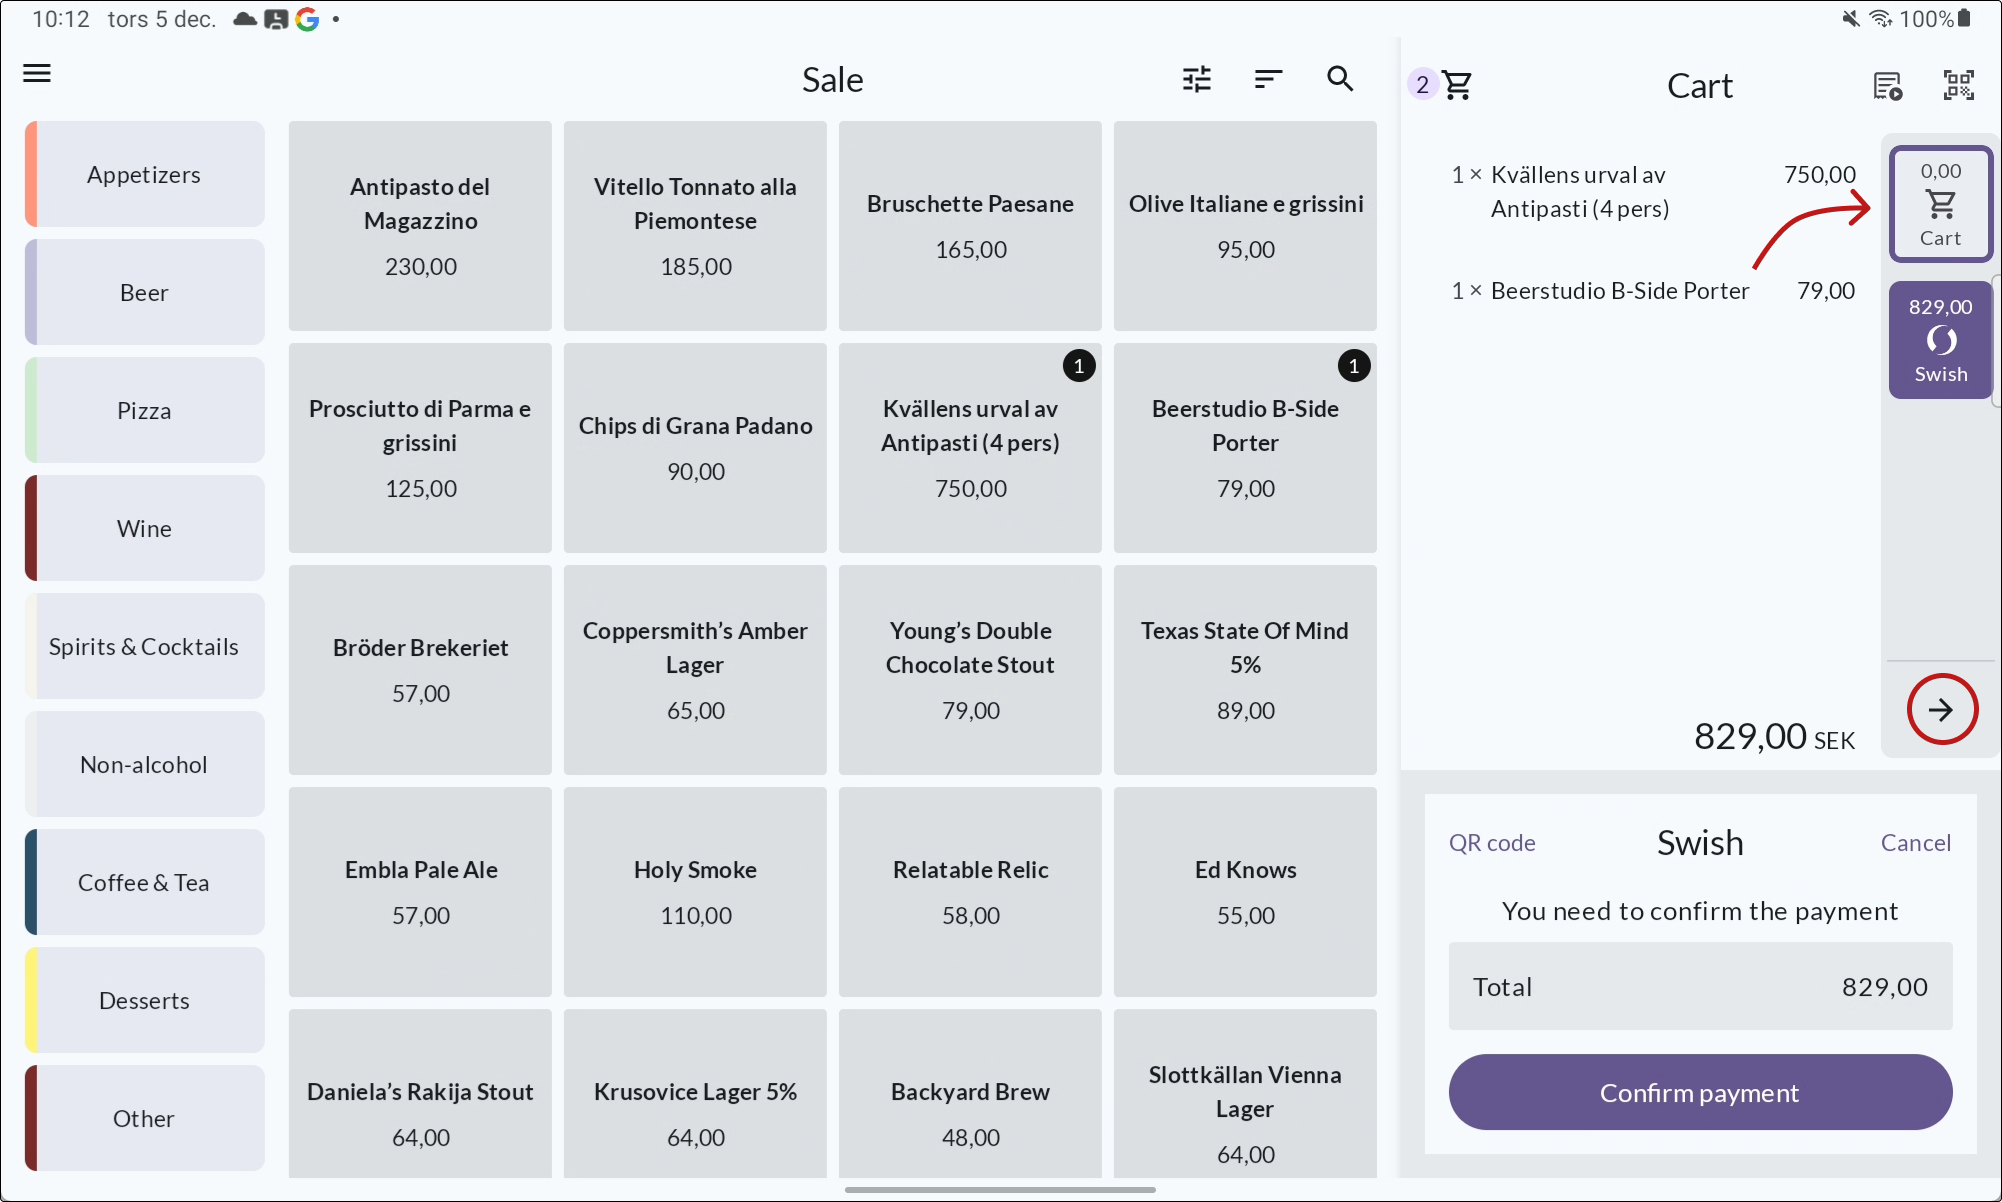Image resolution: width=2002 pixels, height=1202 pixels.
Task: Add Daniela's Rakija Stout
Action: point(420,1094)
